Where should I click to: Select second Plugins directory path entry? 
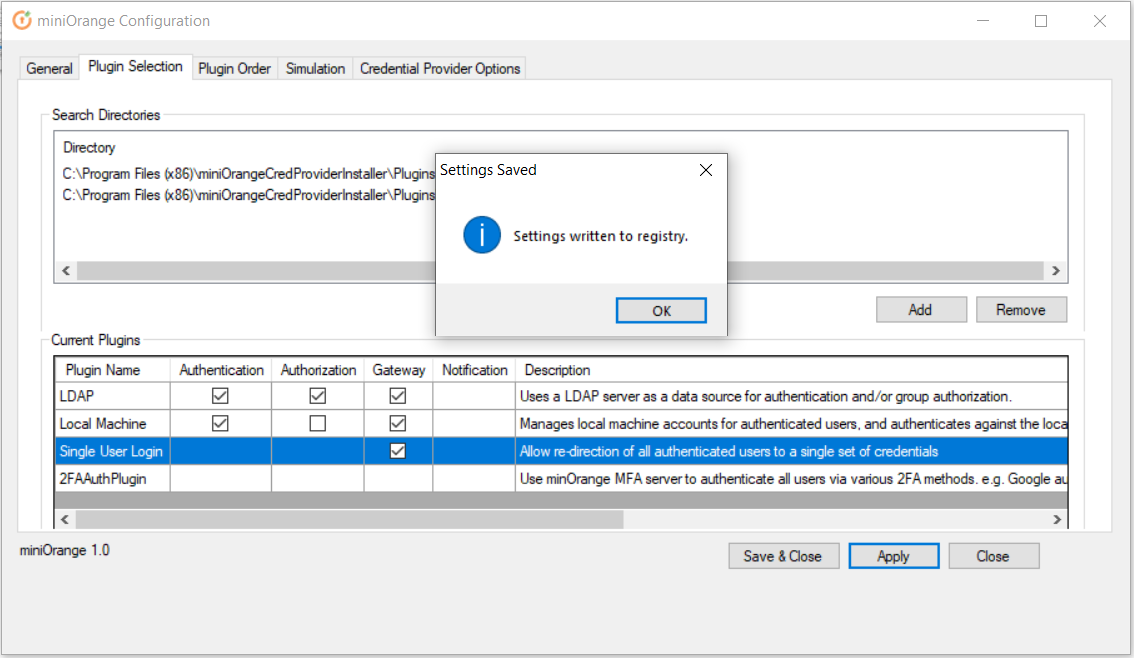point(249,195)
